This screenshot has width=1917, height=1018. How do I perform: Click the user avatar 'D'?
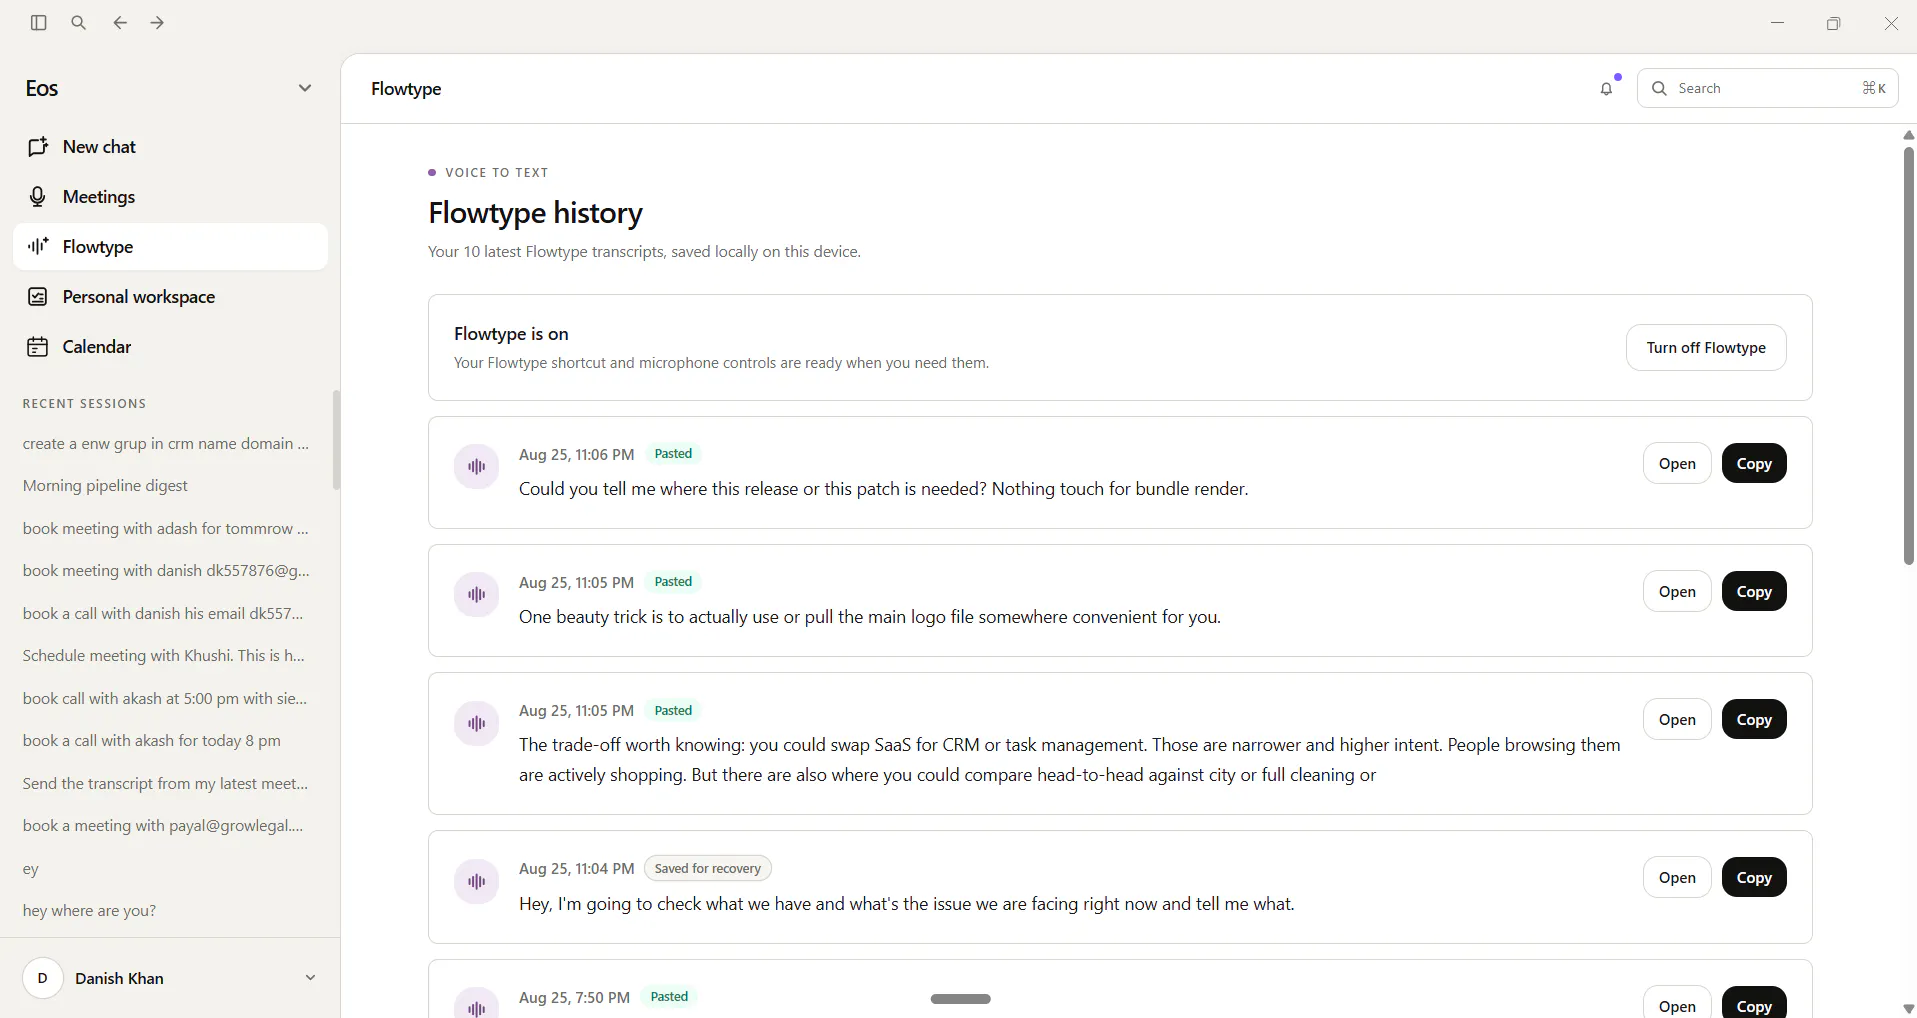pos(42,978)
